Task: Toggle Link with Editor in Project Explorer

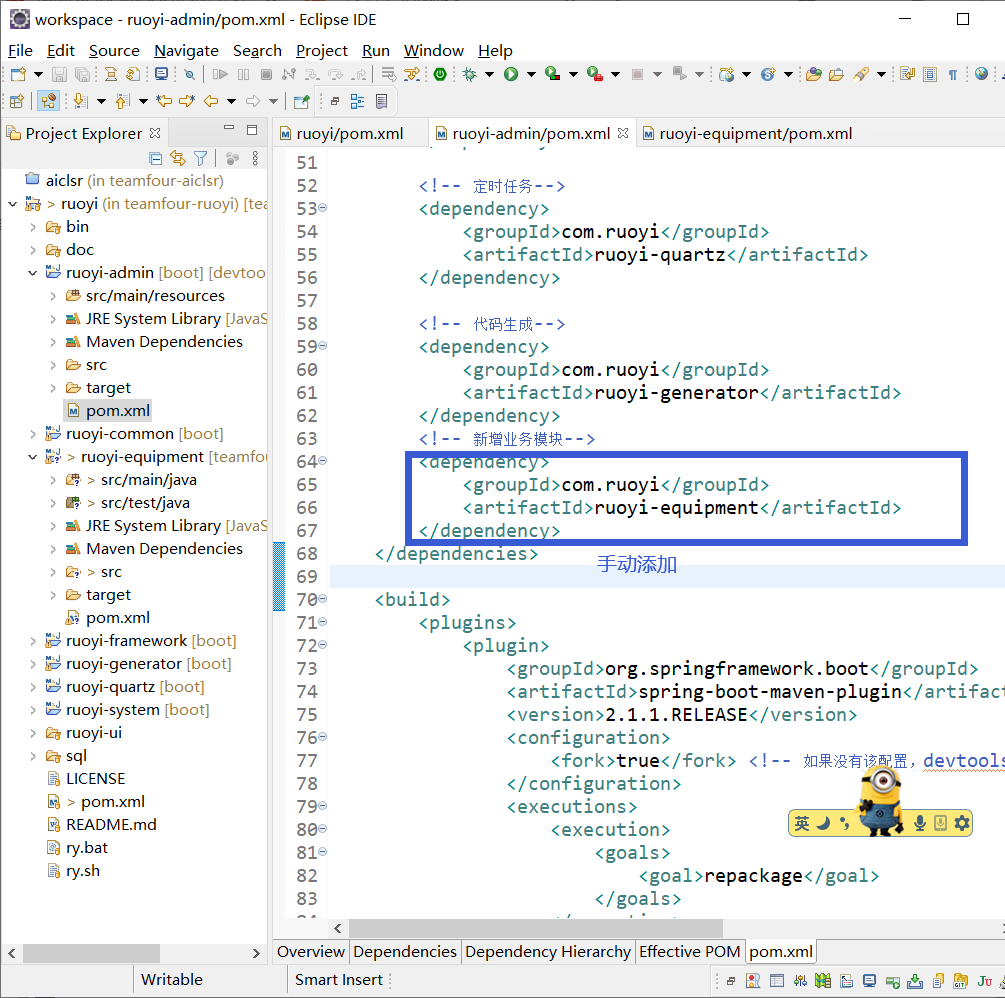Action: [x=178, y=158]
